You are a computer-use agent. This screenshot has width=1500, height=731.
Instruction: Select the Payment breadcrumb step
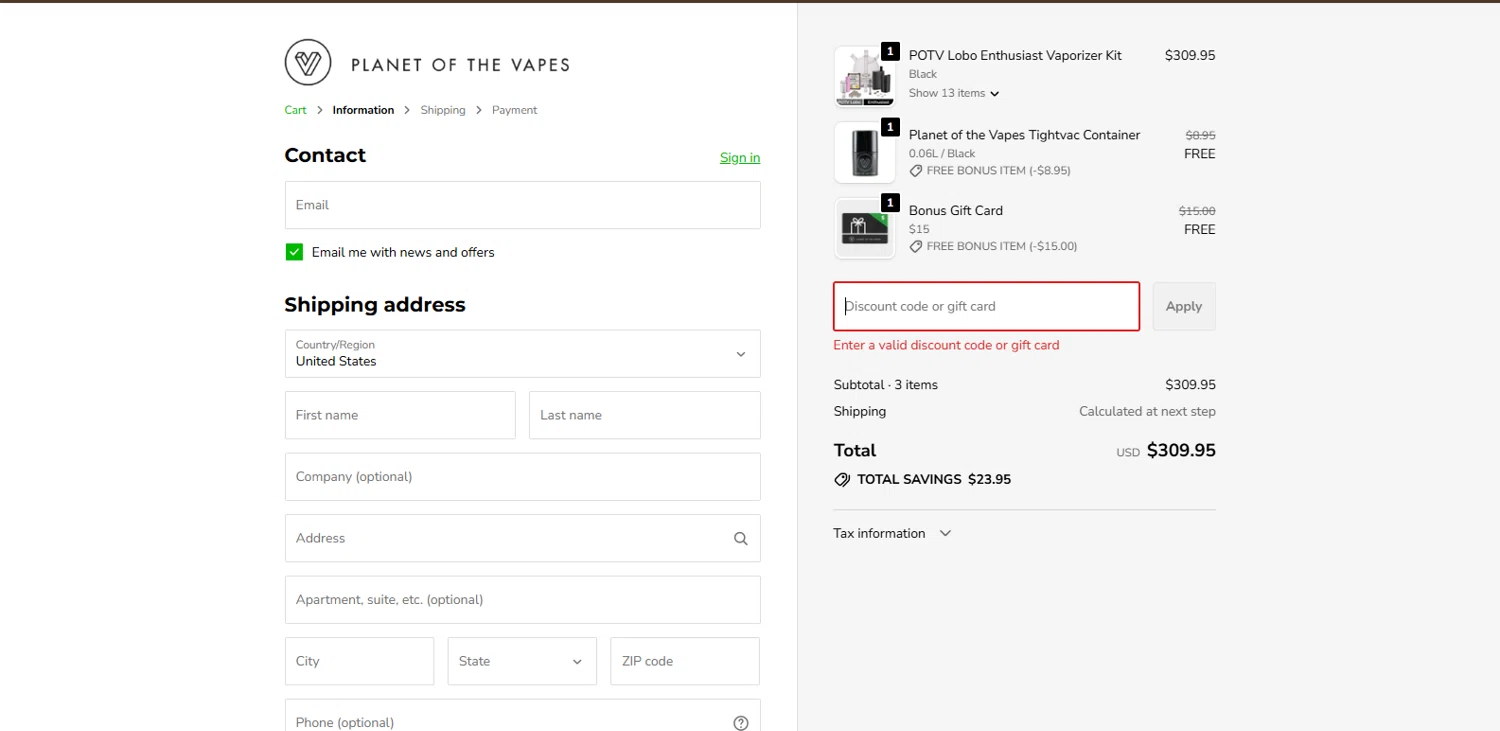[514, 110]
